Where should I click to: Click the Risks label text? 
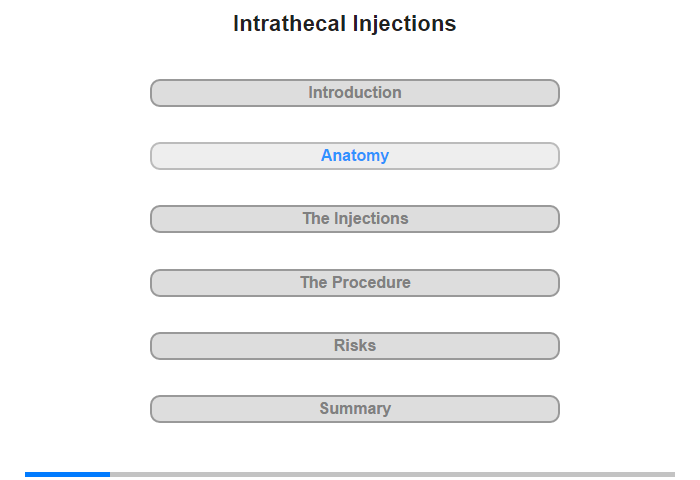click(x=355, y=345)
